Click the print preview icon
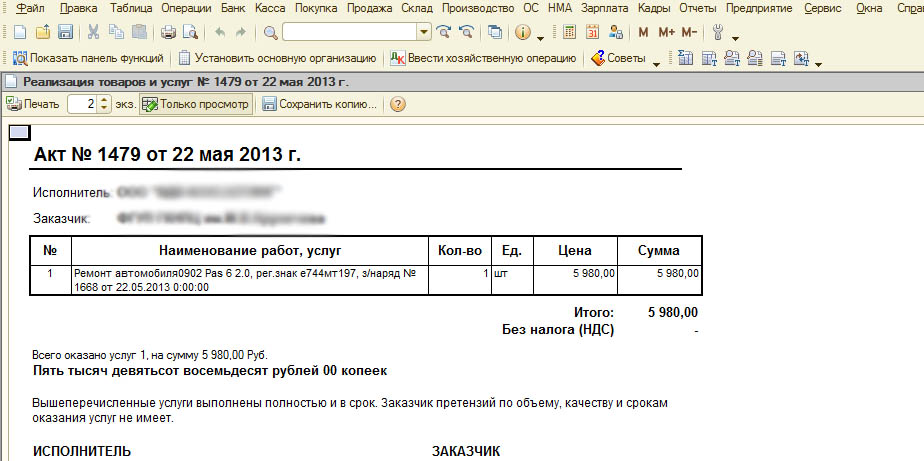This screenshot has height=461, width=924. pos(191,33)
